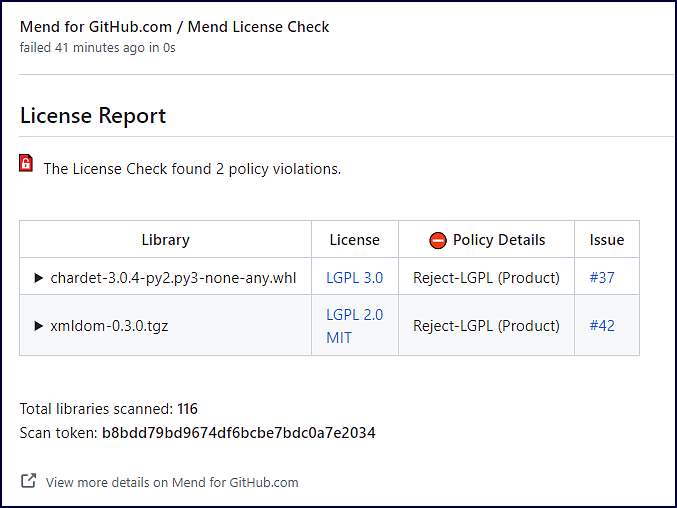This screenshot has height=508, width=677.
Task: Click Reject-LGPL policy for chardet row
Action: click(x=486, y=278)
